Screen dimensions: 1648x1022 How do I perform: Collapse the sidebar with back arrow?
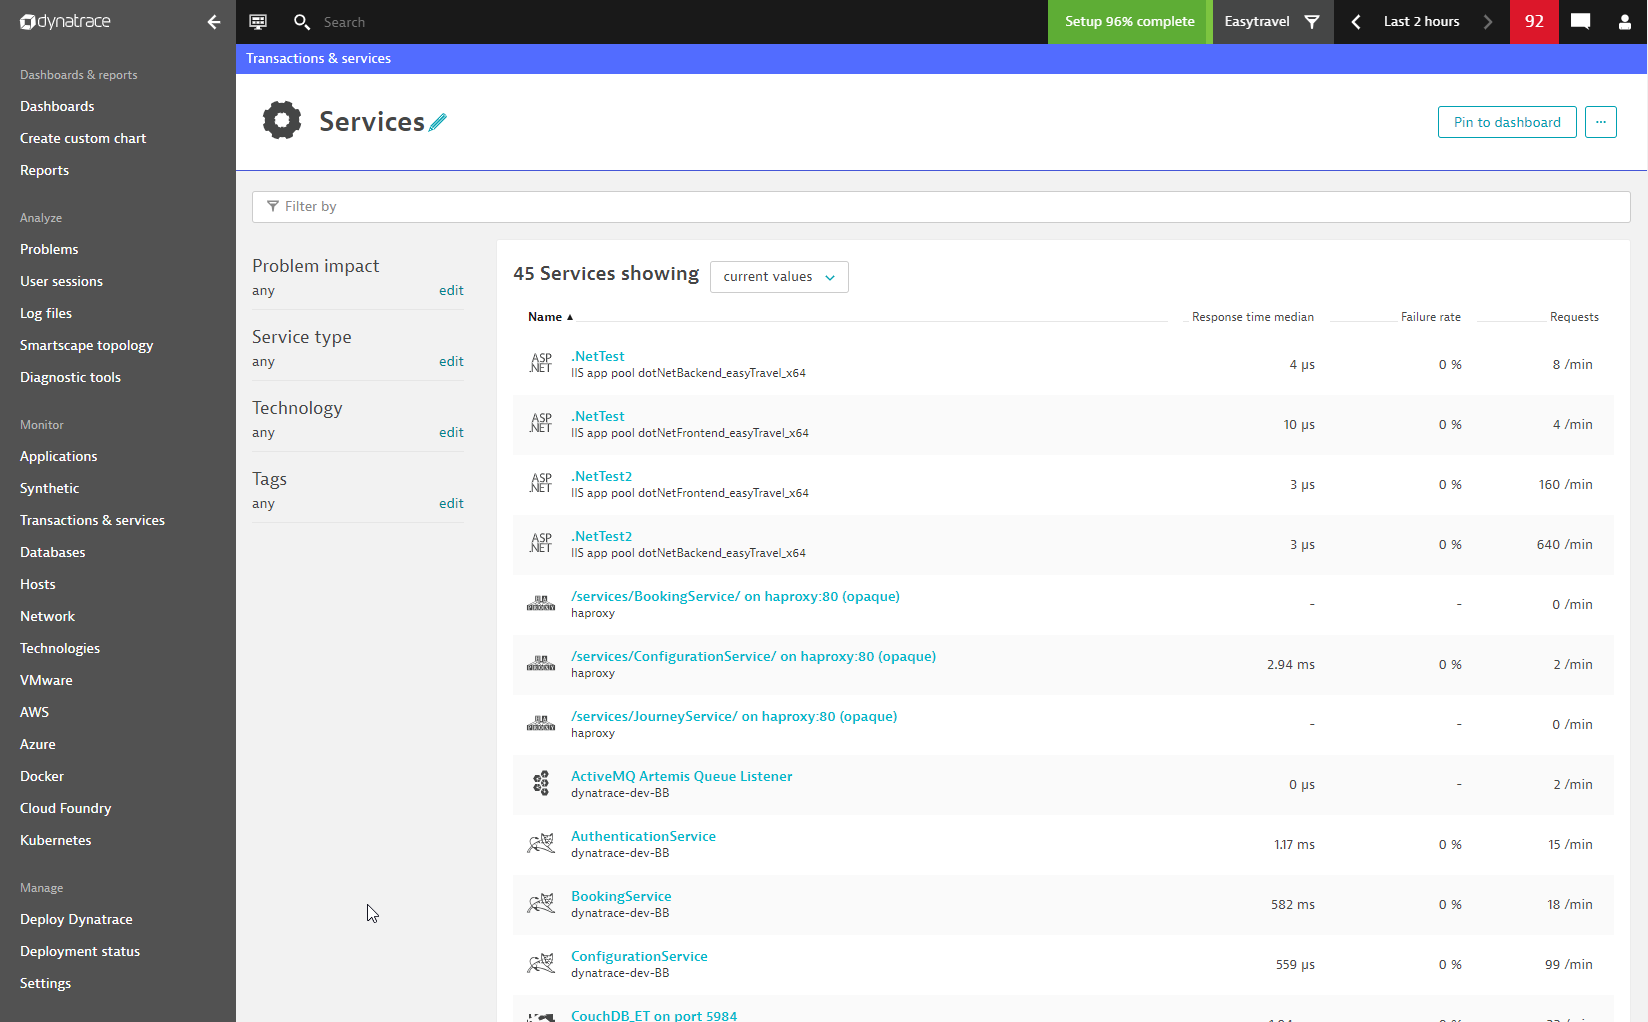coord(213,21)
